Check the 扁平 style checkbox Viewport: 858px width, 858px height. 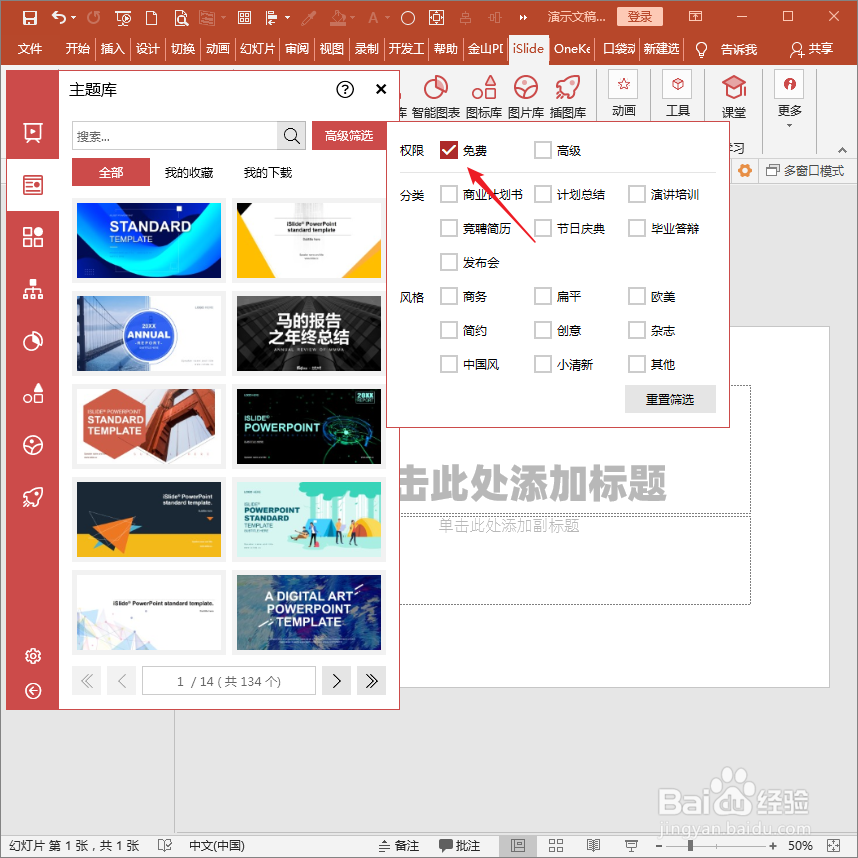pyautogui.click(x=543, y=296)
